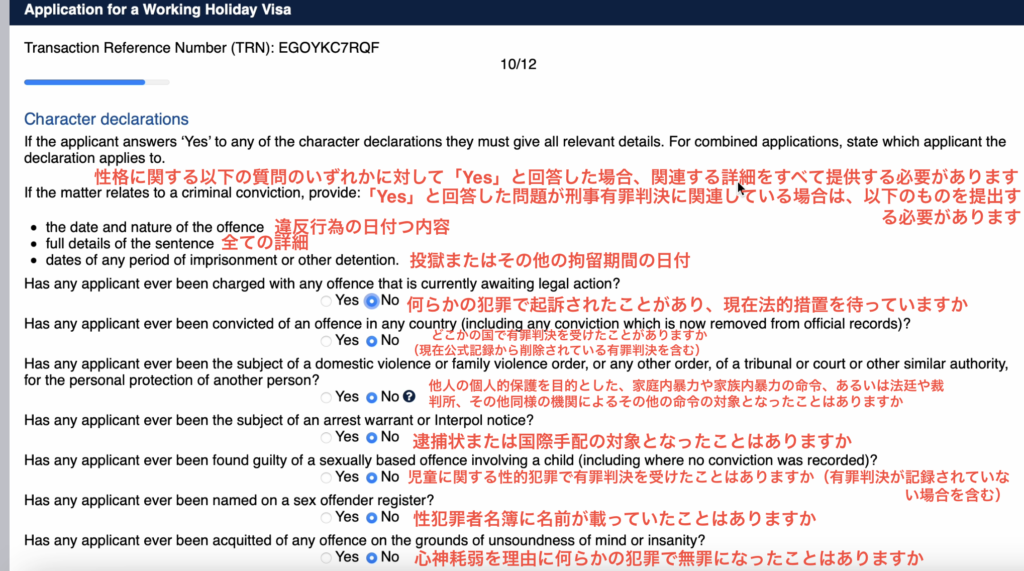The height and width of the screenshot is (571, 1024).
Task: Select No for convicted of an offence in any country
Action: [x=372, y=341]
